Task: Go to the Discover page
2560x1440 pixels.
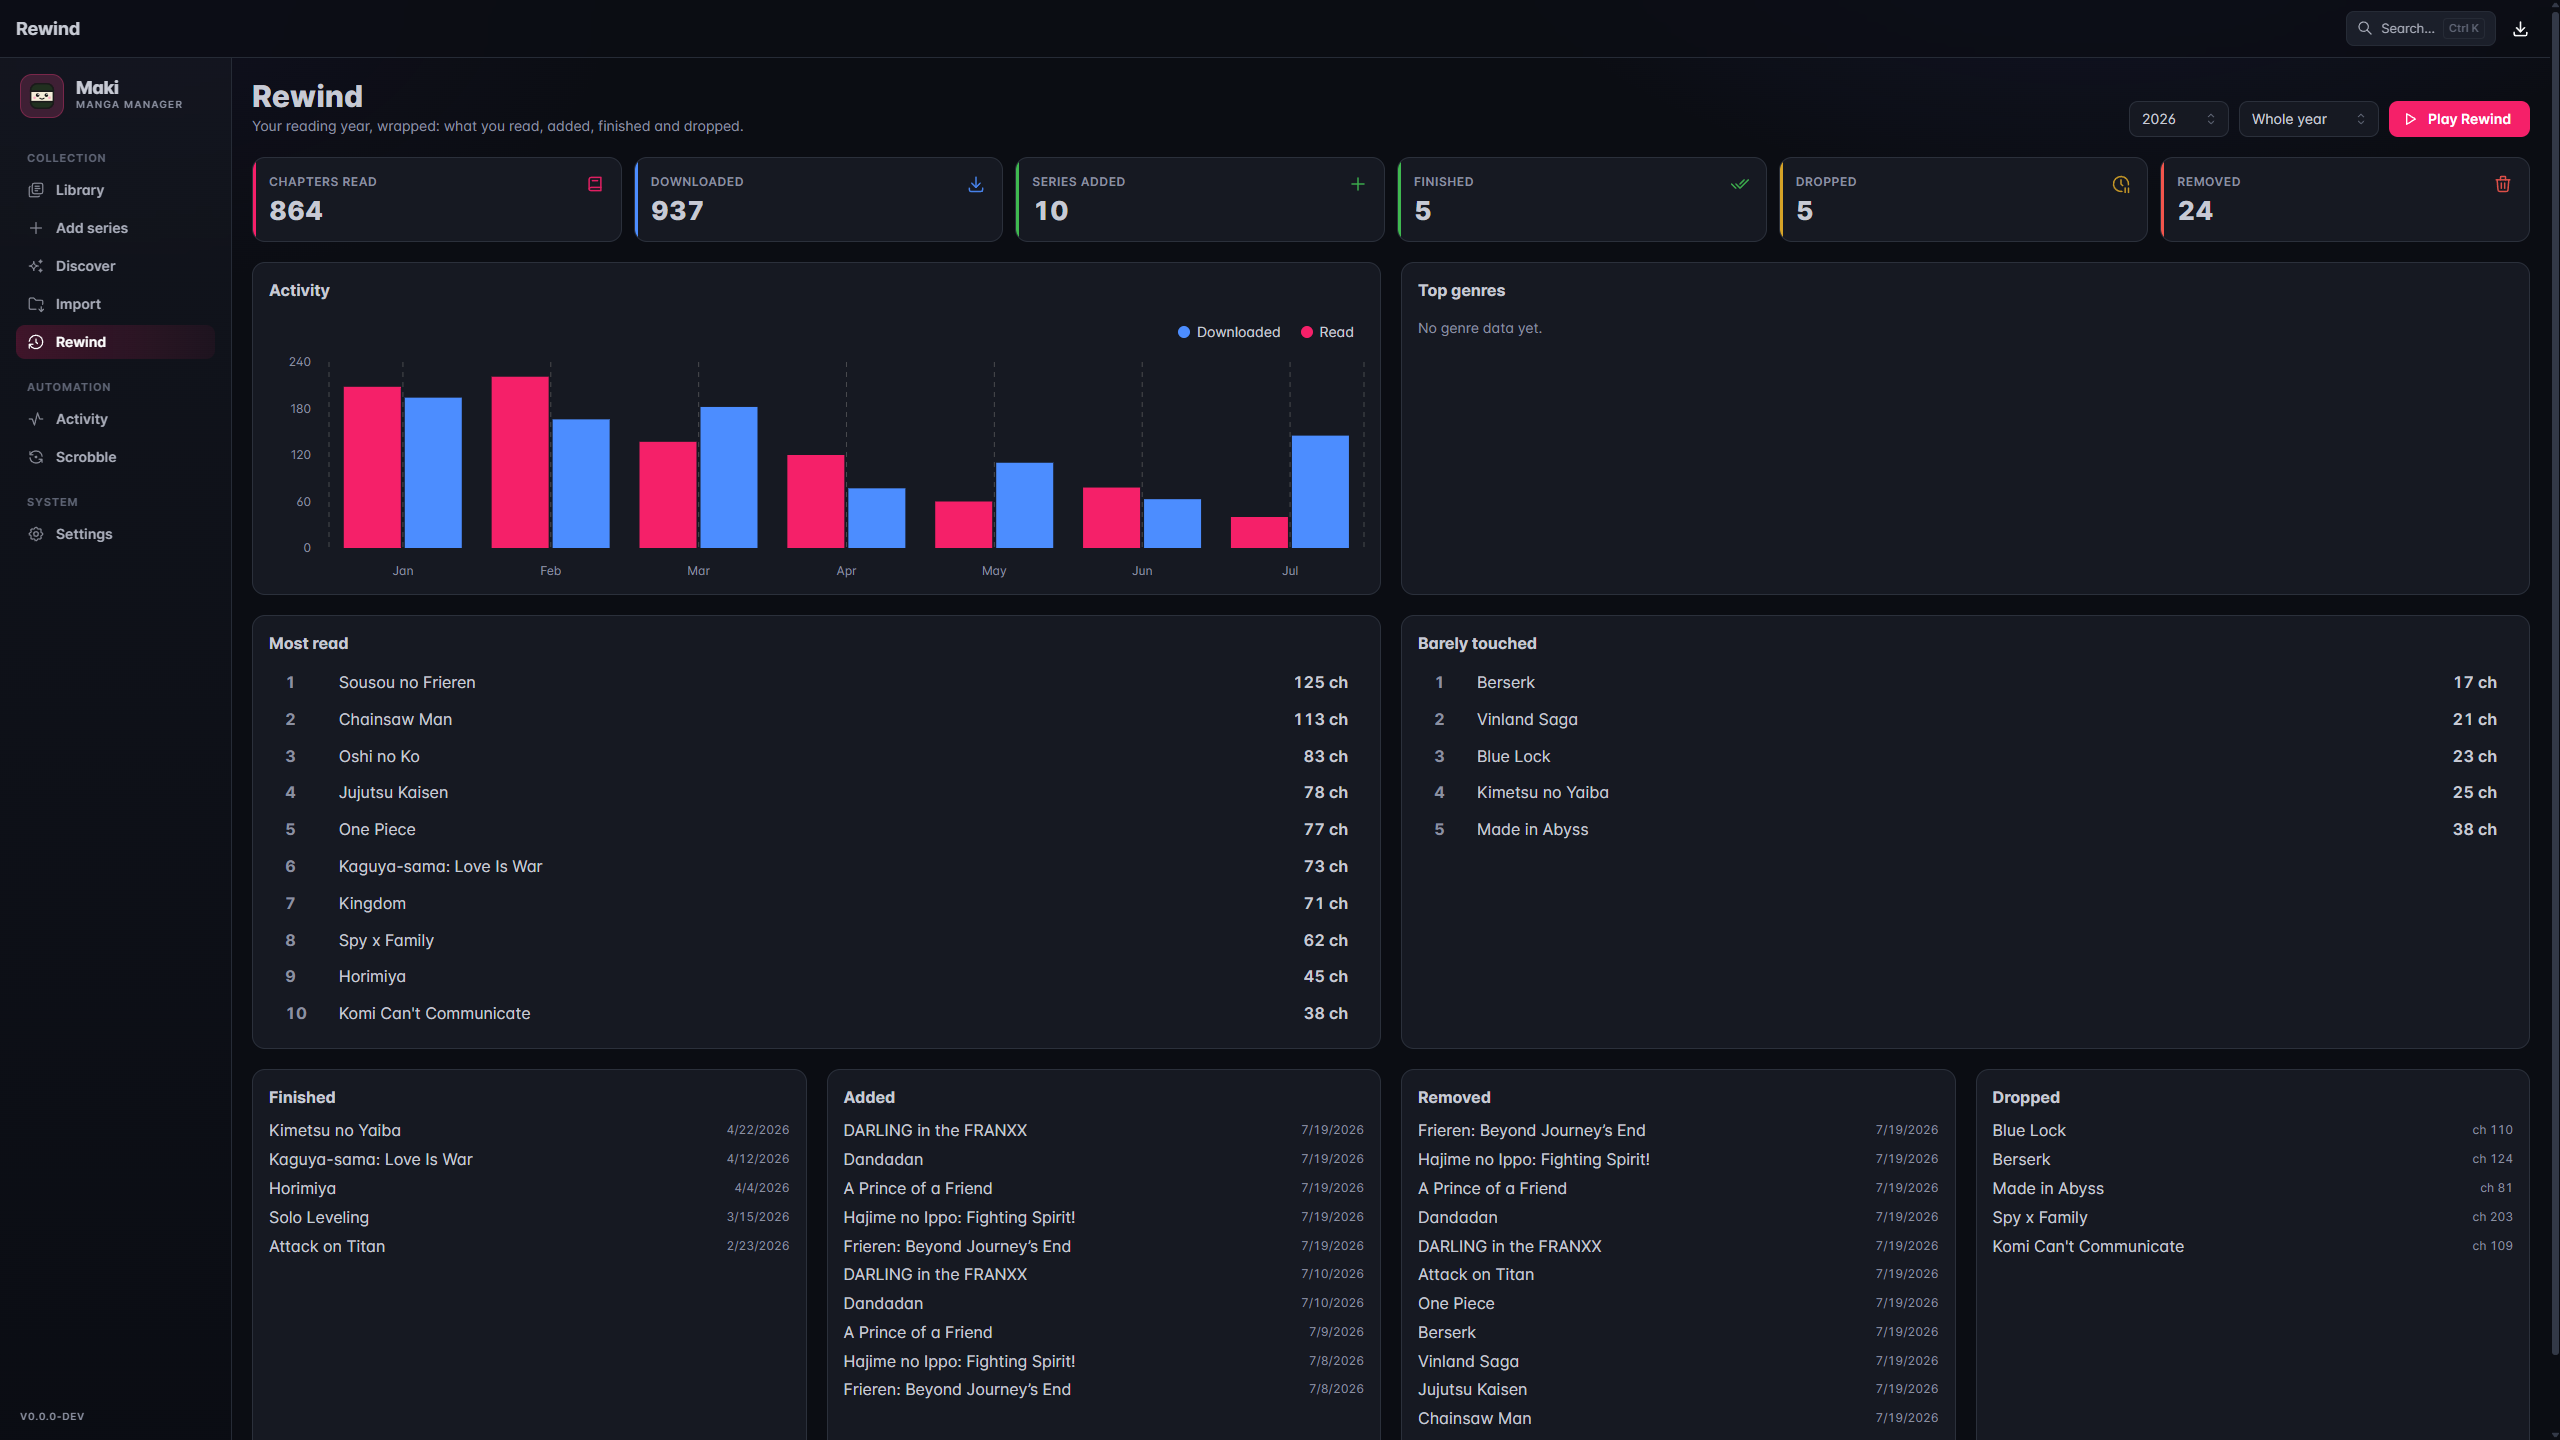Action: (x=115, y=266)
